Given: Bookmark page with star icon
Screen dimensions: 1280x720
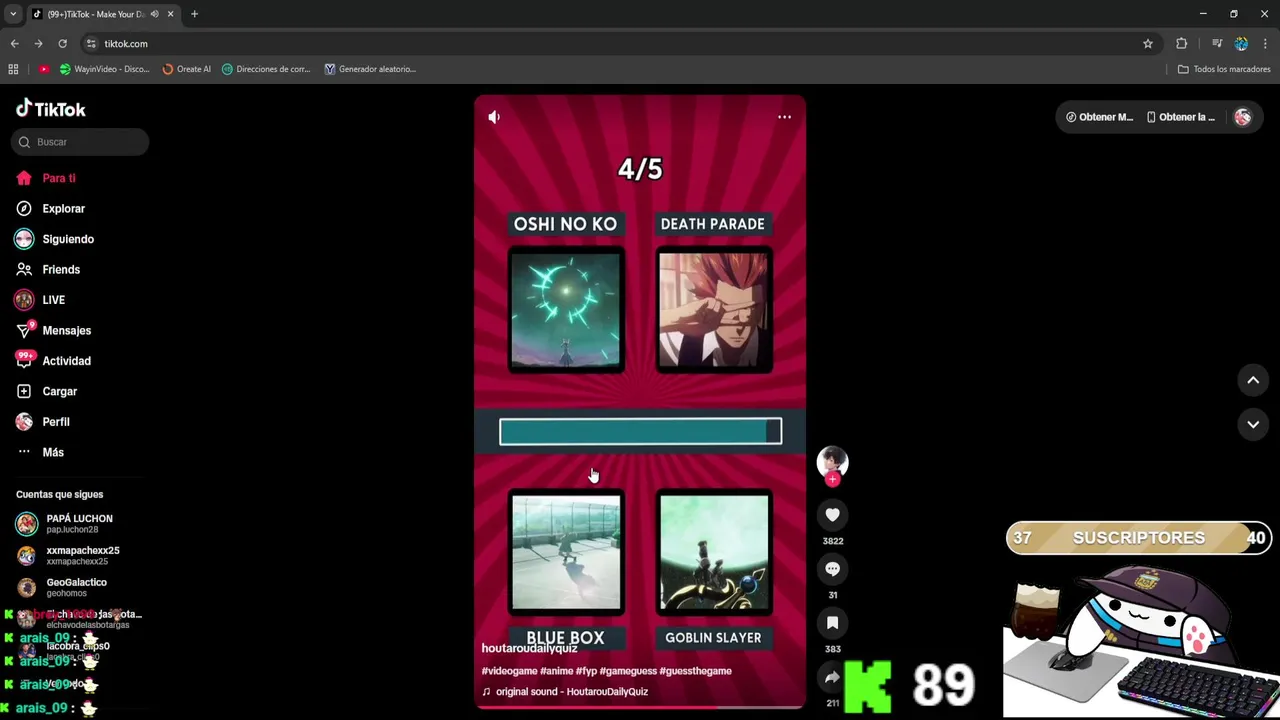Looking at the screenshot, I should [x=1148, y=44].
